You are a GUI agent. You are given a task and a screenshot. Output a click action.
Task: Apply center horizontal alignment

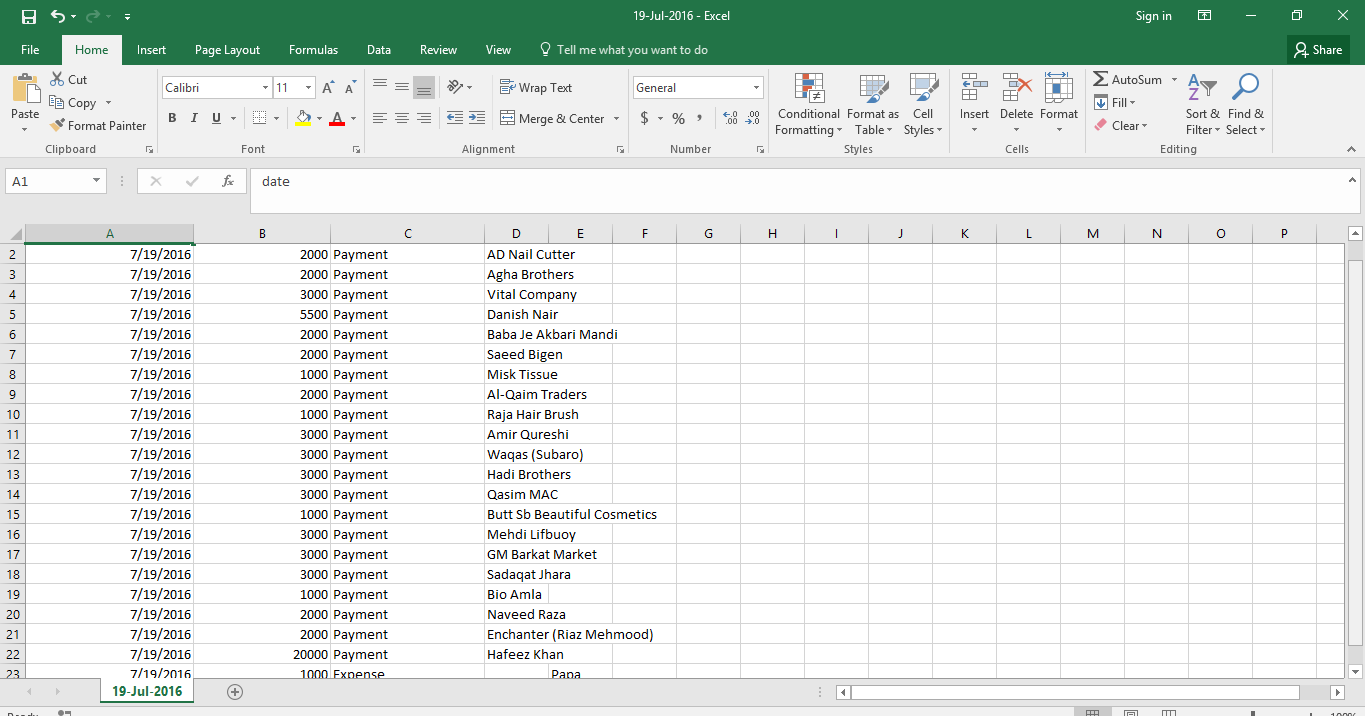(x=401, y=118)
